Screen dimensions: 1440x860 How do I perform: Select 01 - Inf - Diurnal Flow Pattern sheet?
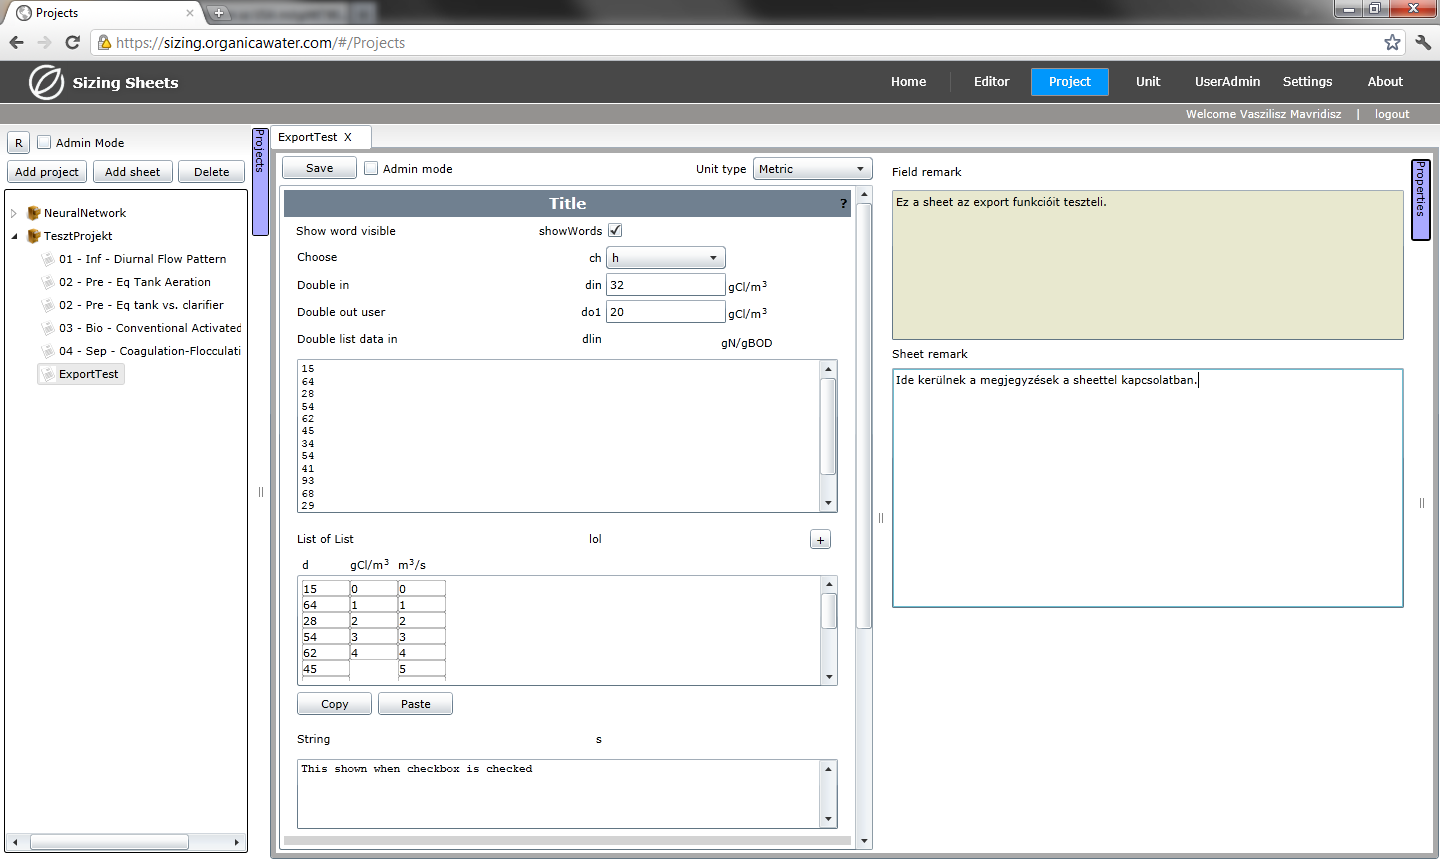[x=142, y=259]
